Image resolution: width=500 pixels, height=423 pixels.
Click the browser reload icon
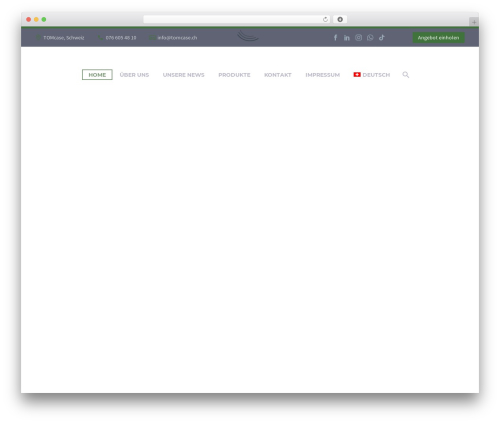(x=325, y=20)
